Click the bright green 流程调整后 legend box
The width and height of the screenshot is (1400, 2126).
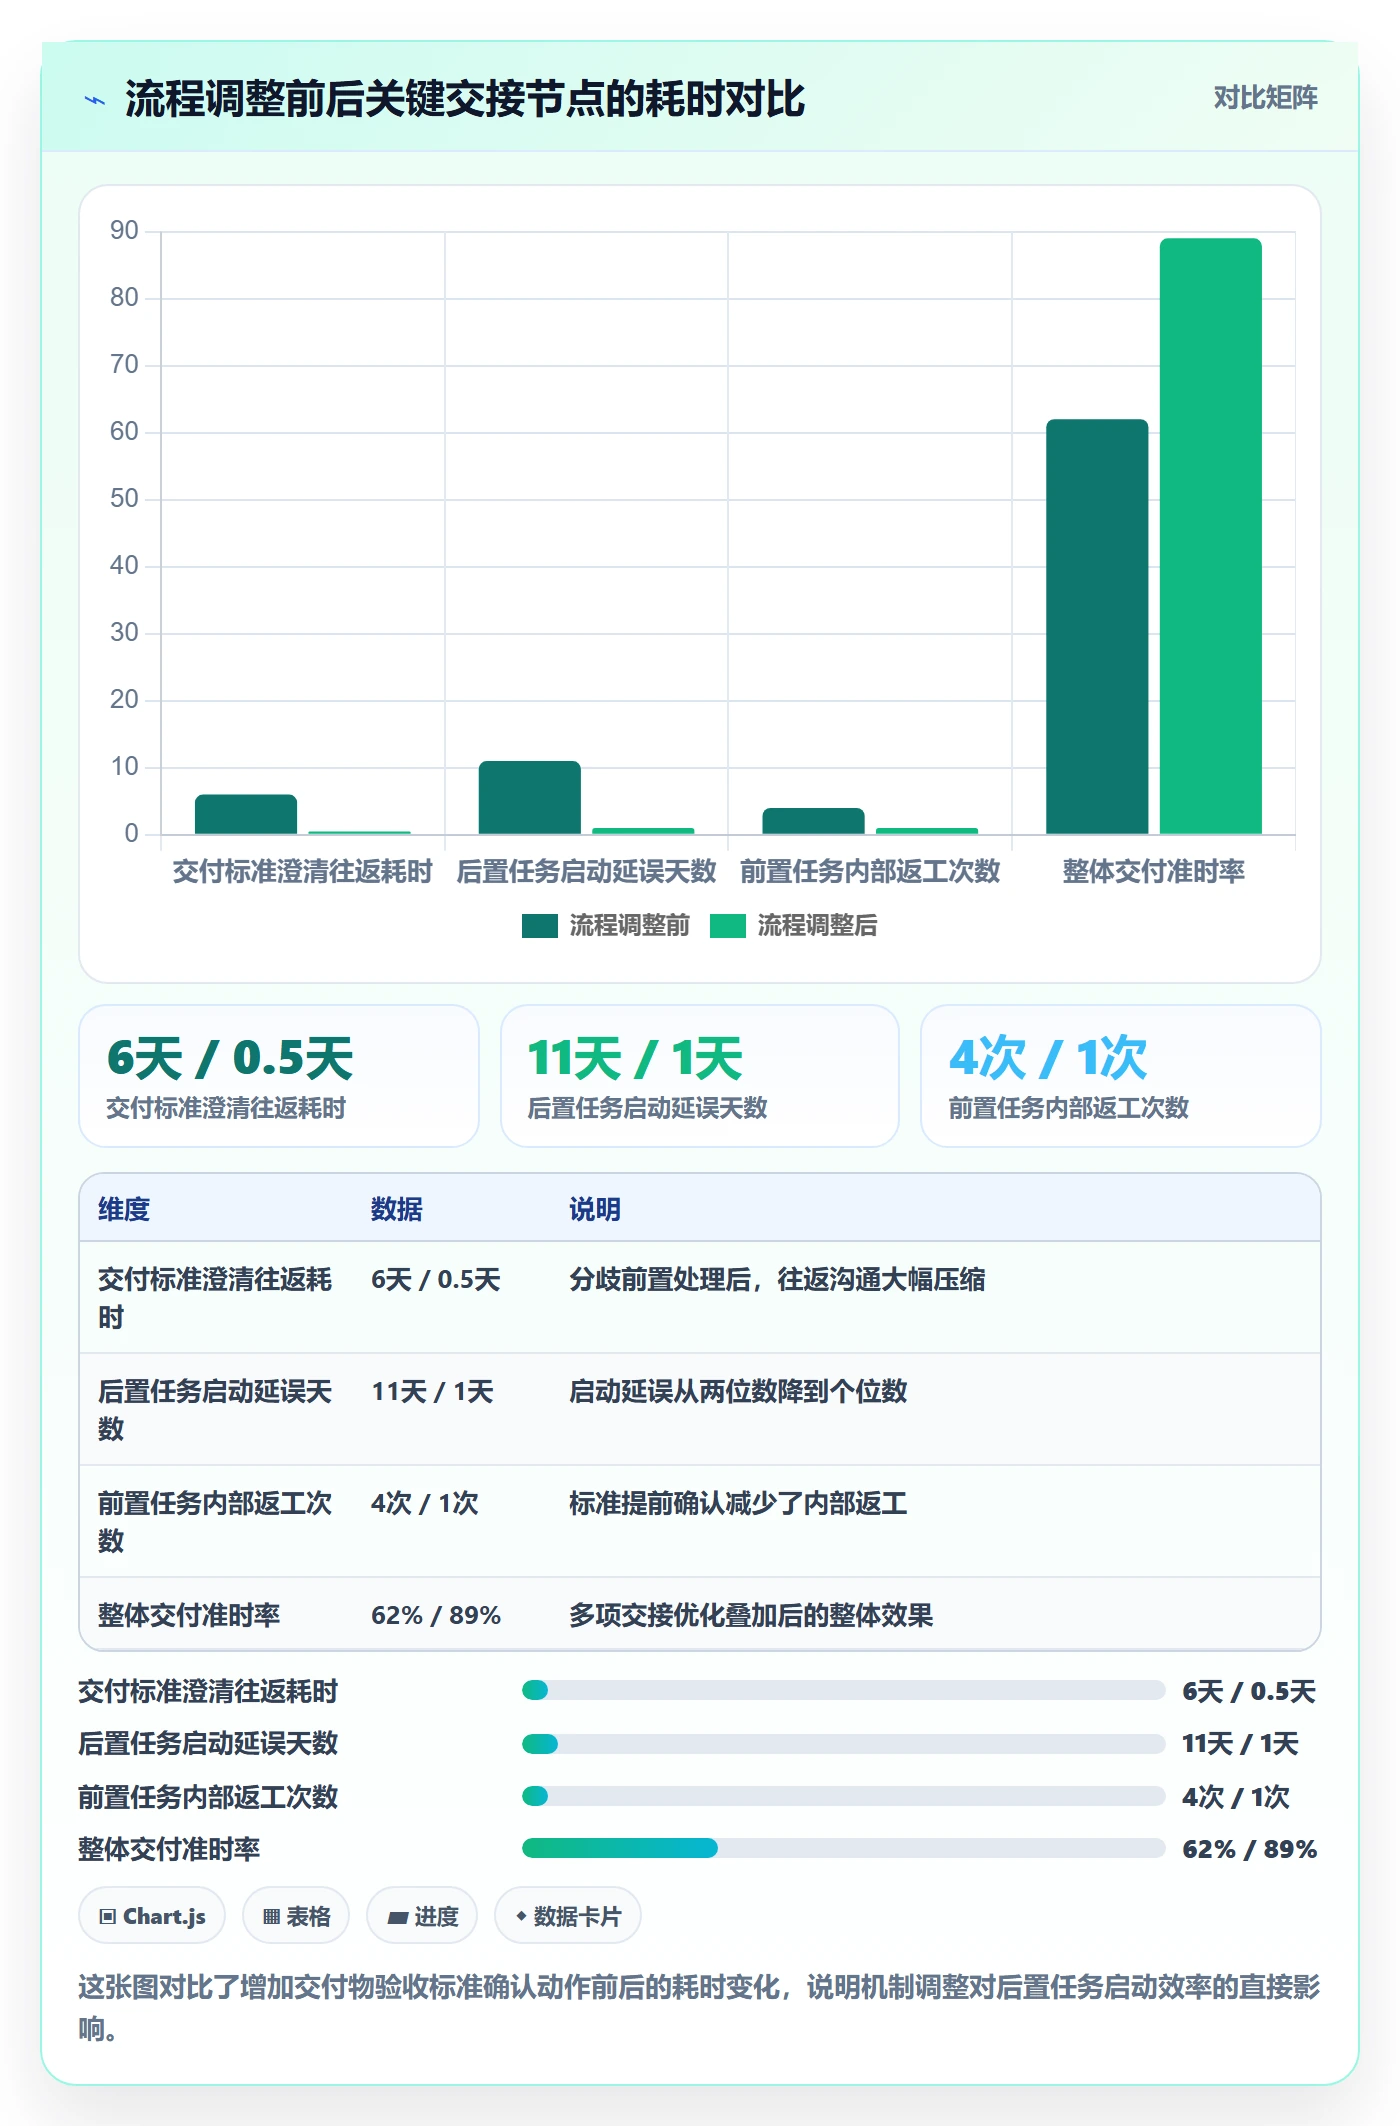click(x=728, y=925)
